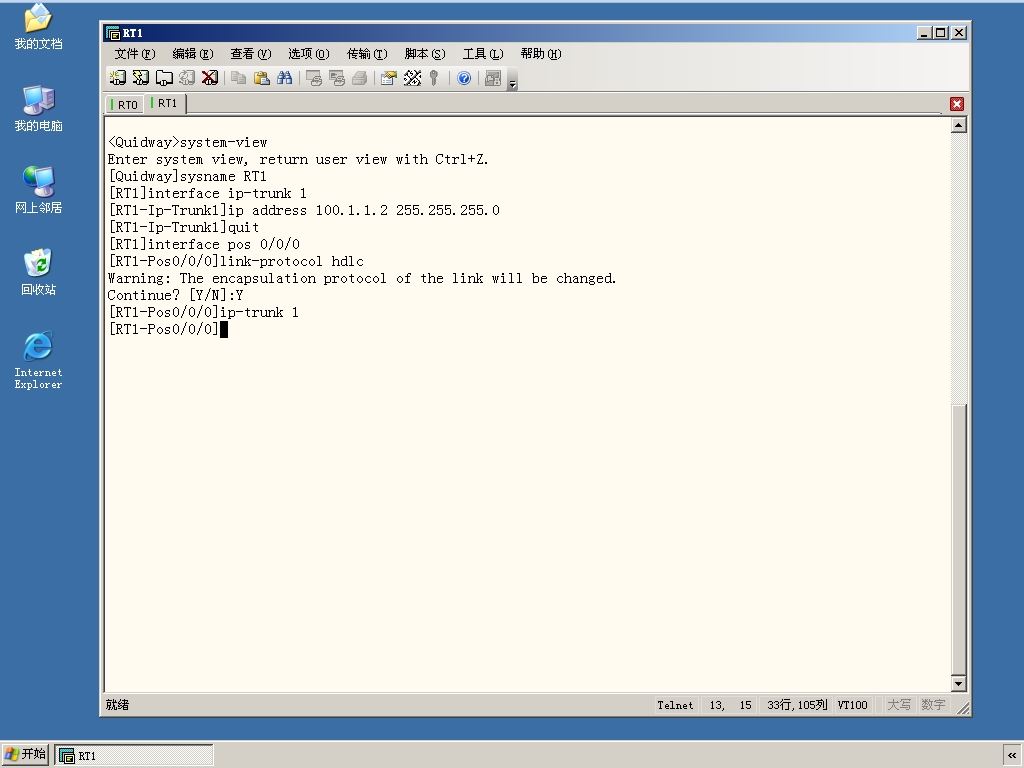Click the Connect in Tab icon
The image size is (1024, 768).
164,78
